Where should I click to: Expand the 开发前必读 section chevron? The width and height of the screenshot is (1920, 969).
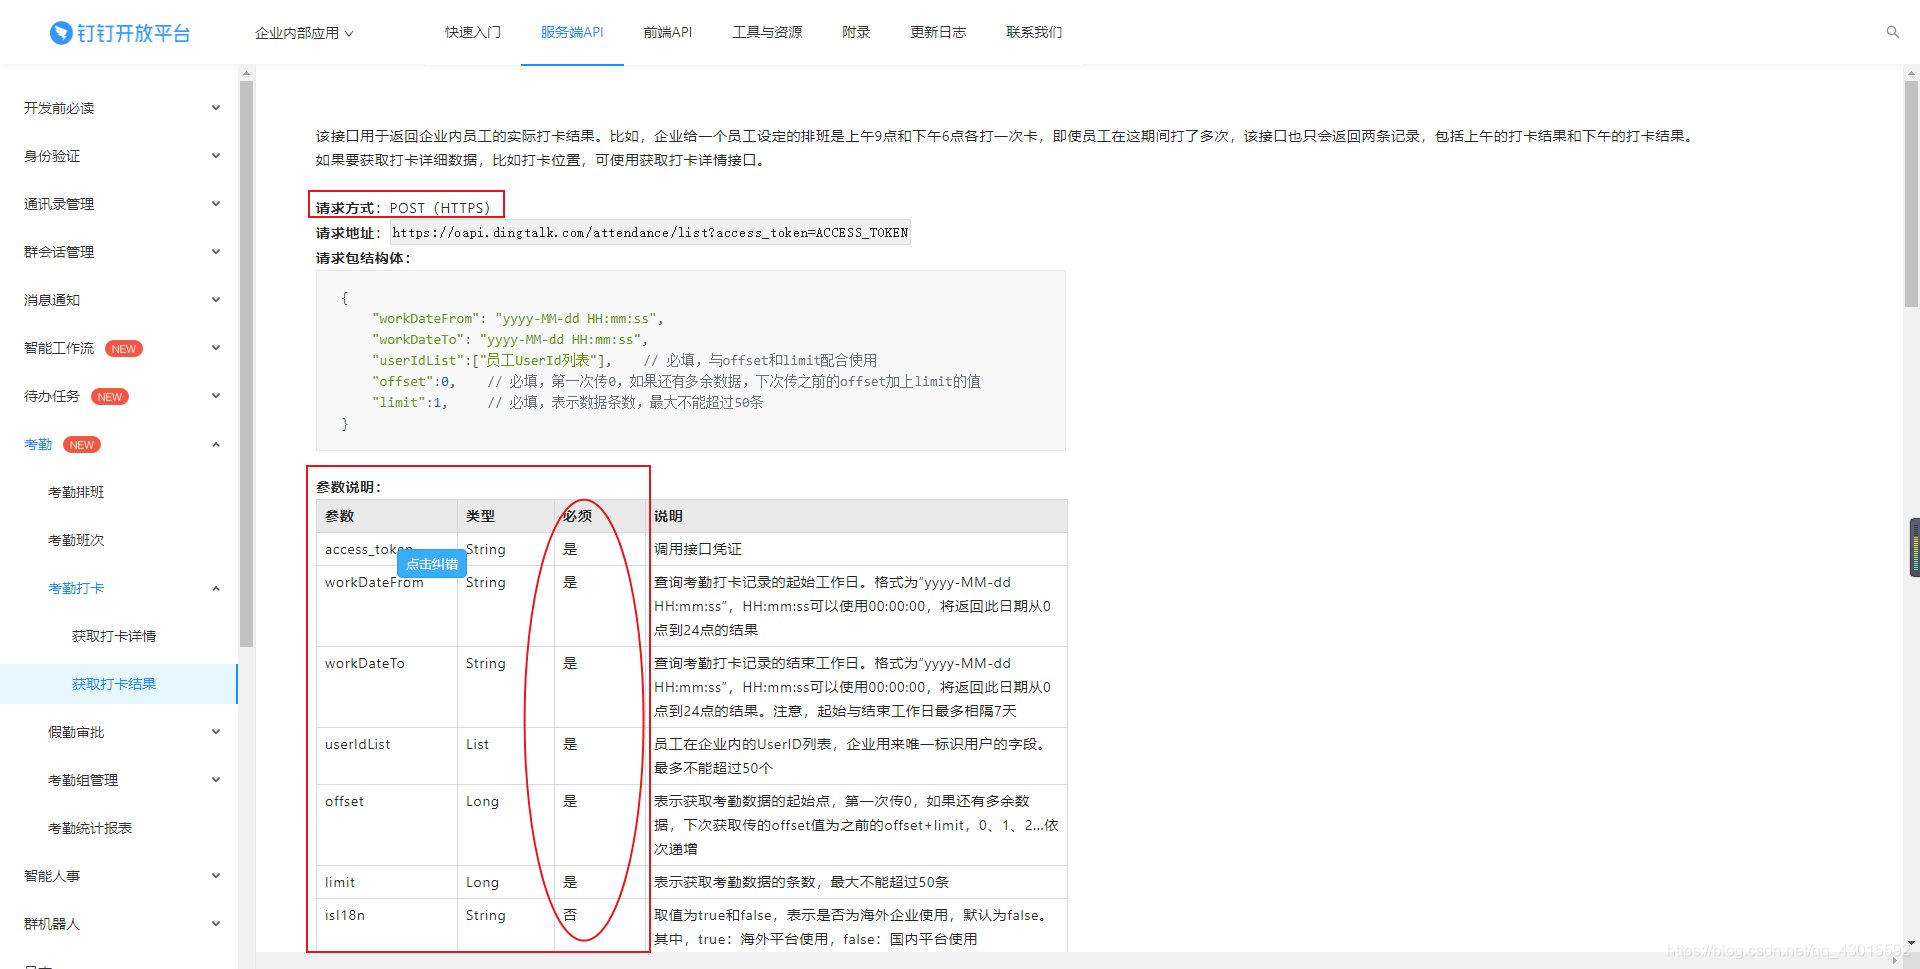click(x=216, y=108)
